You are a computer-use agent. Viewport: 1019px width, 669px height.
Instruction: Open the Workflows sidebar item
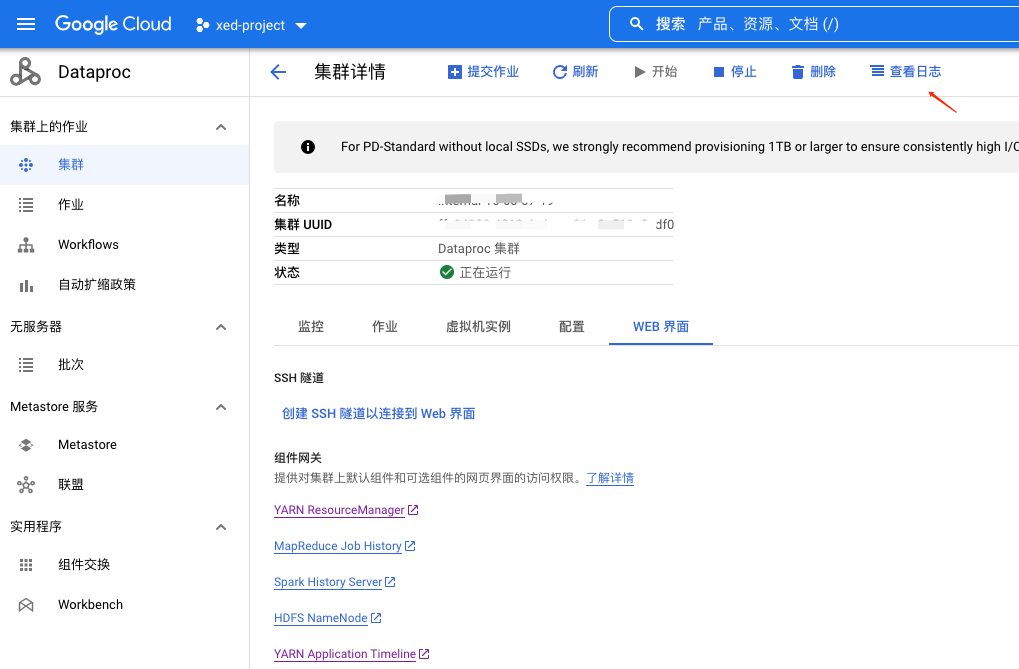pyautogui.click(x=88, y=245)
